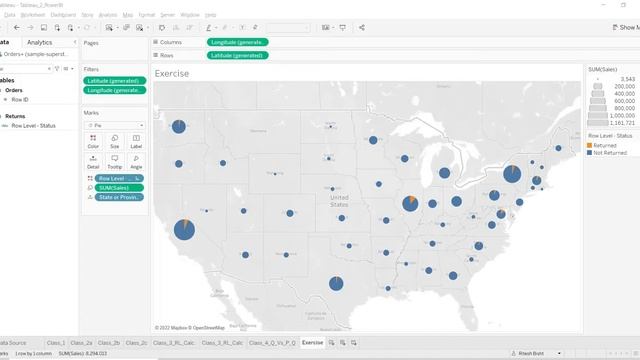Click the Angle button on Marks card
The image size is (640, 360).
coord(136,162)
